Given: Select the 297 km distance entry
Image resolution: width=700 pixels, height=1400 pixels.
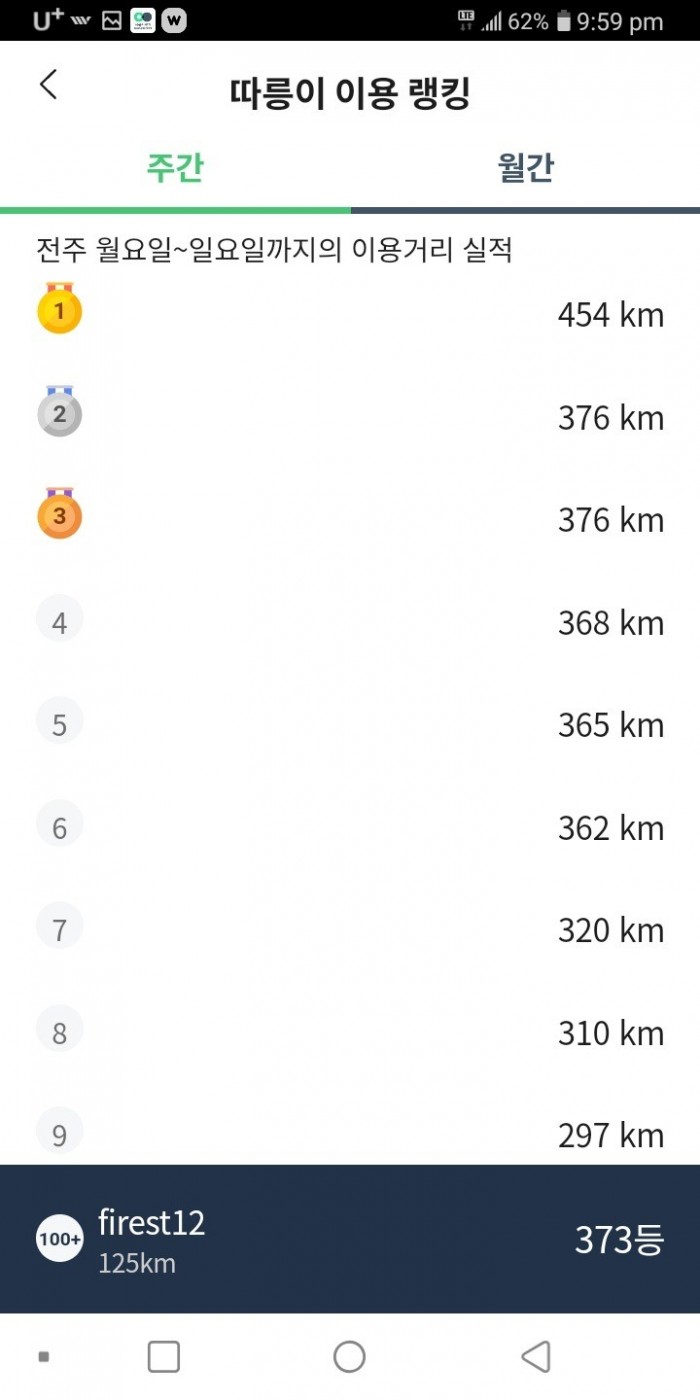Looking at the screenshot, I should 611,1135.
